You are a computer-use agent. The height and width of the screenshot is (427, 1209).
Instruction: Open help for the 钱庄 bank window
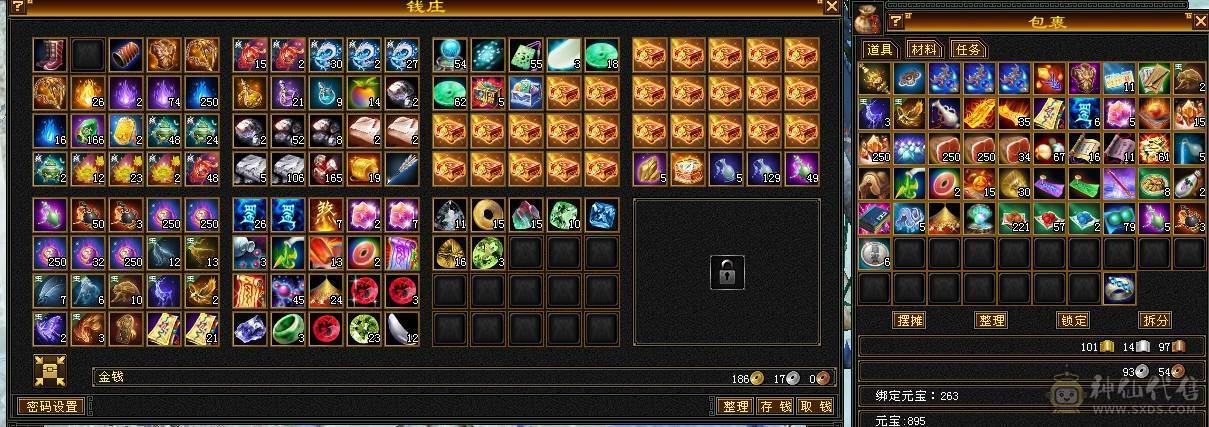(x=17, y=6)
